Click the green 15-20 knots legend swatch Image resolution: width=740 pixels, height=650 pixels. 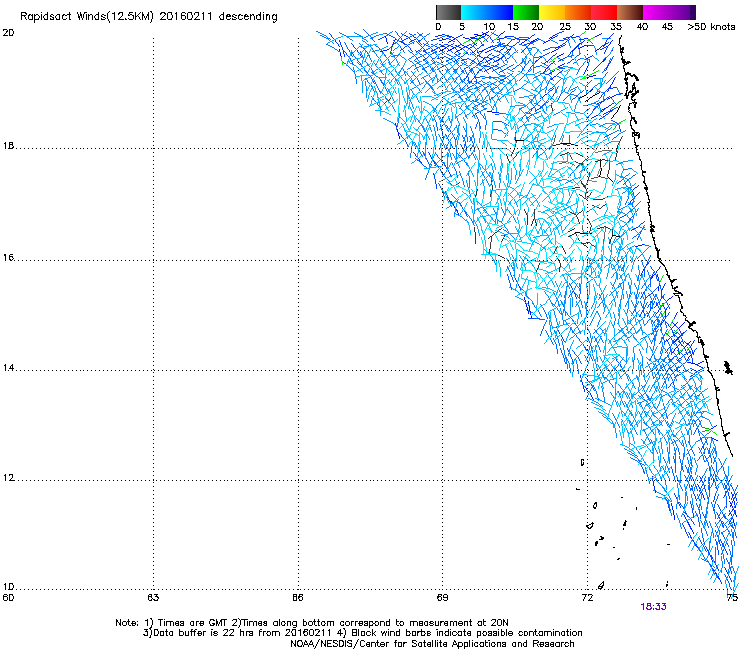pos(526,12)
